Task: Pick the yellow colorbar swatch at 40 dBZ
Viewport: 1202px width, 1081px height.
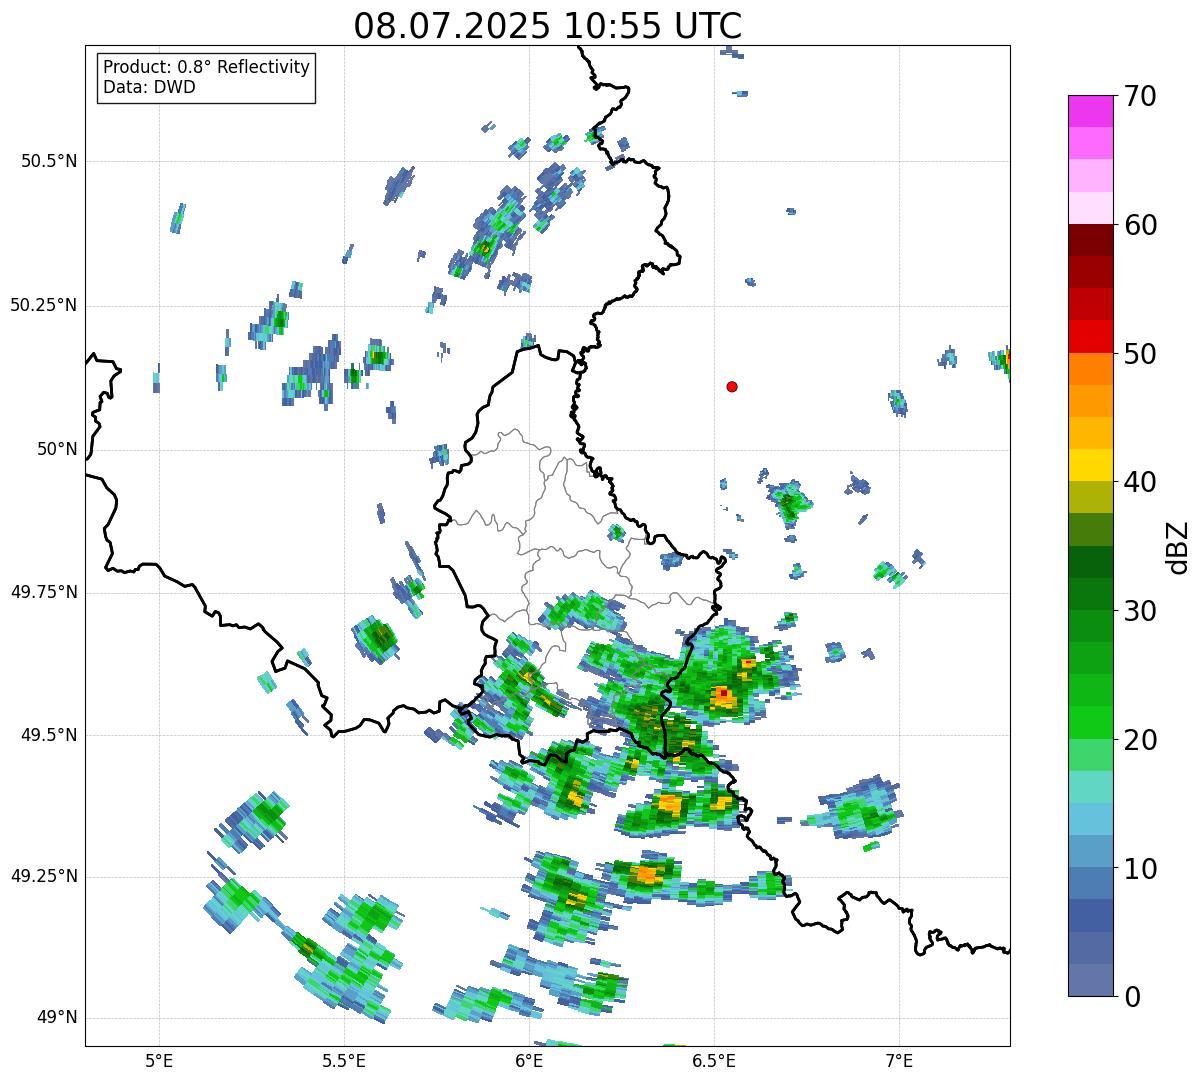Action: coord(1090,466)
